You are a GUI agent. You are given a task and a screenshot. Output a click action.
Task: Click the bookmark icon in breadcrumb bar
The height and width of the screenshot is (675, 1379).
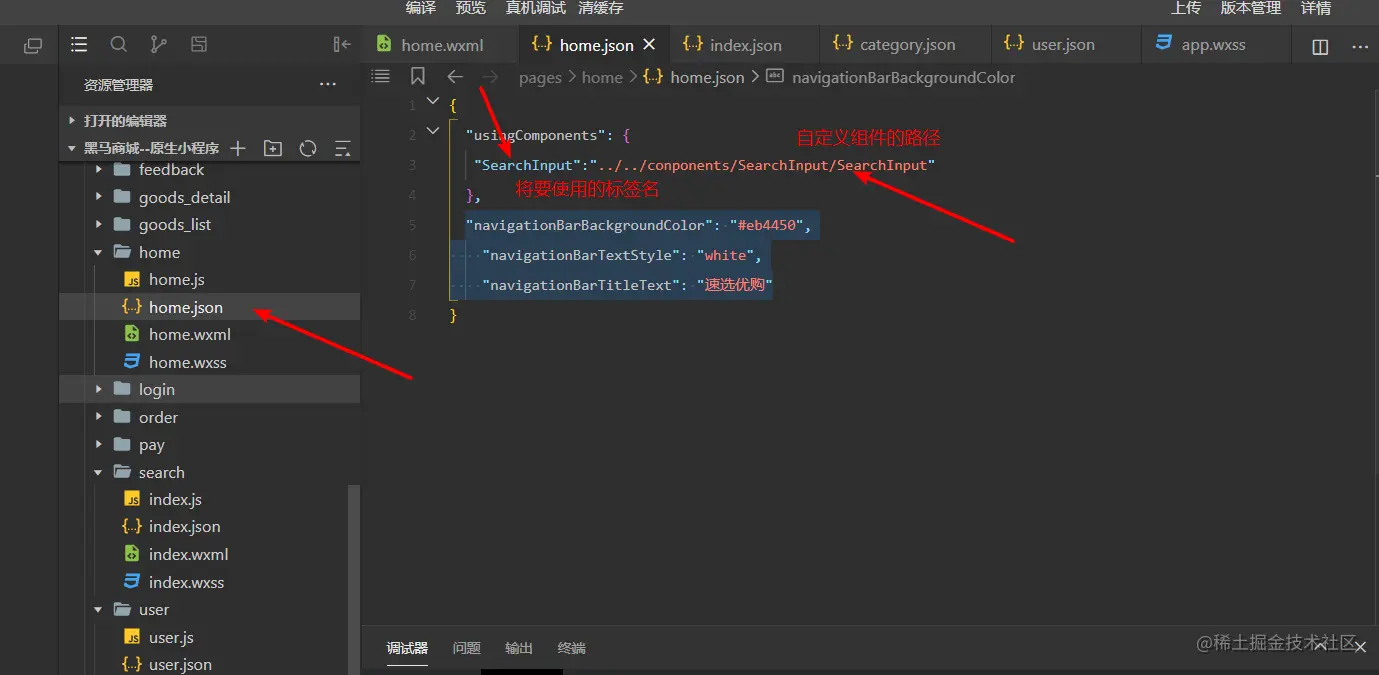(x=418, y=76)
